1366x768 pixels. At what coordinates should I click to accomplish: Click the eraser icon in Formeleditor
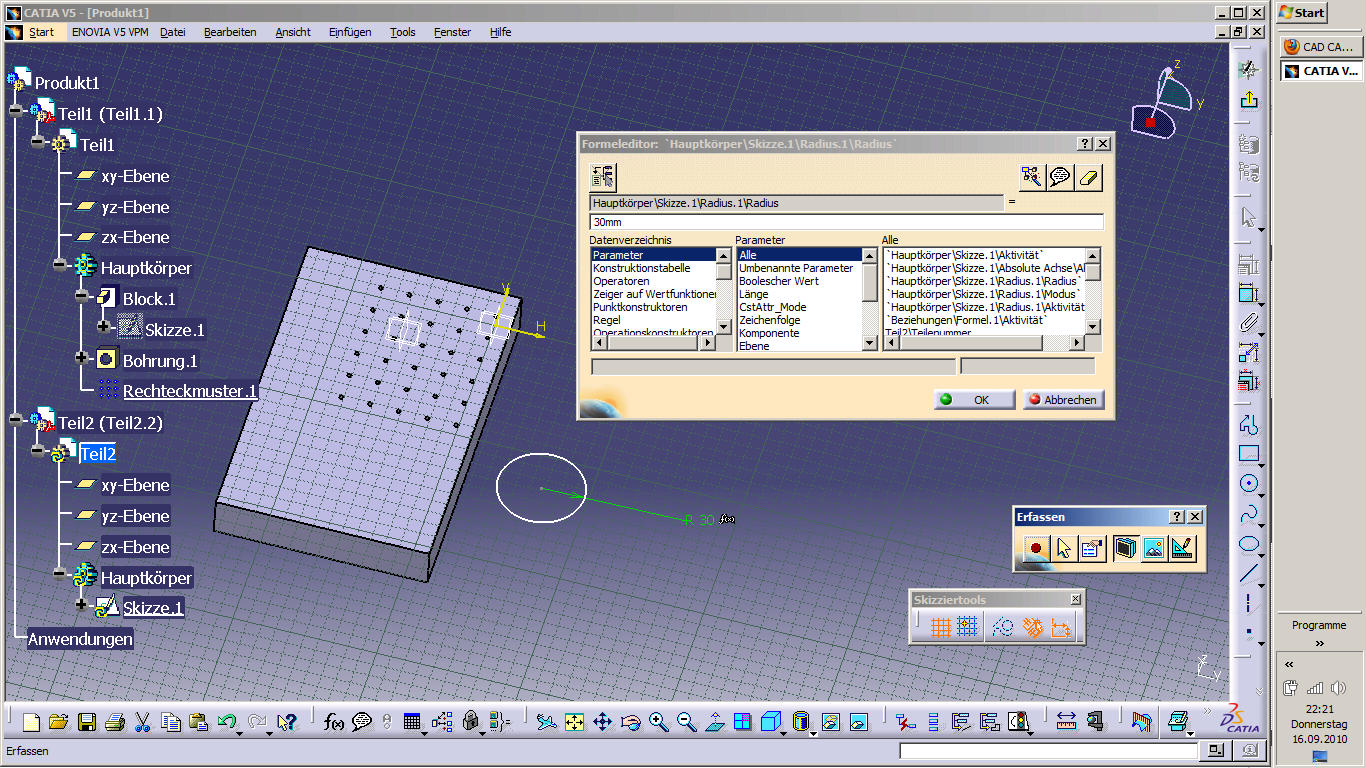(x=1090, y=177)
